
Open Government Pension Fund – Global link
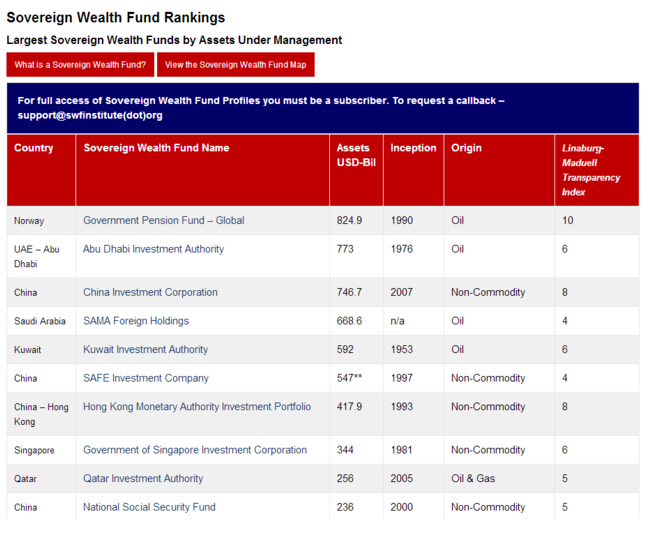(163, 220)
